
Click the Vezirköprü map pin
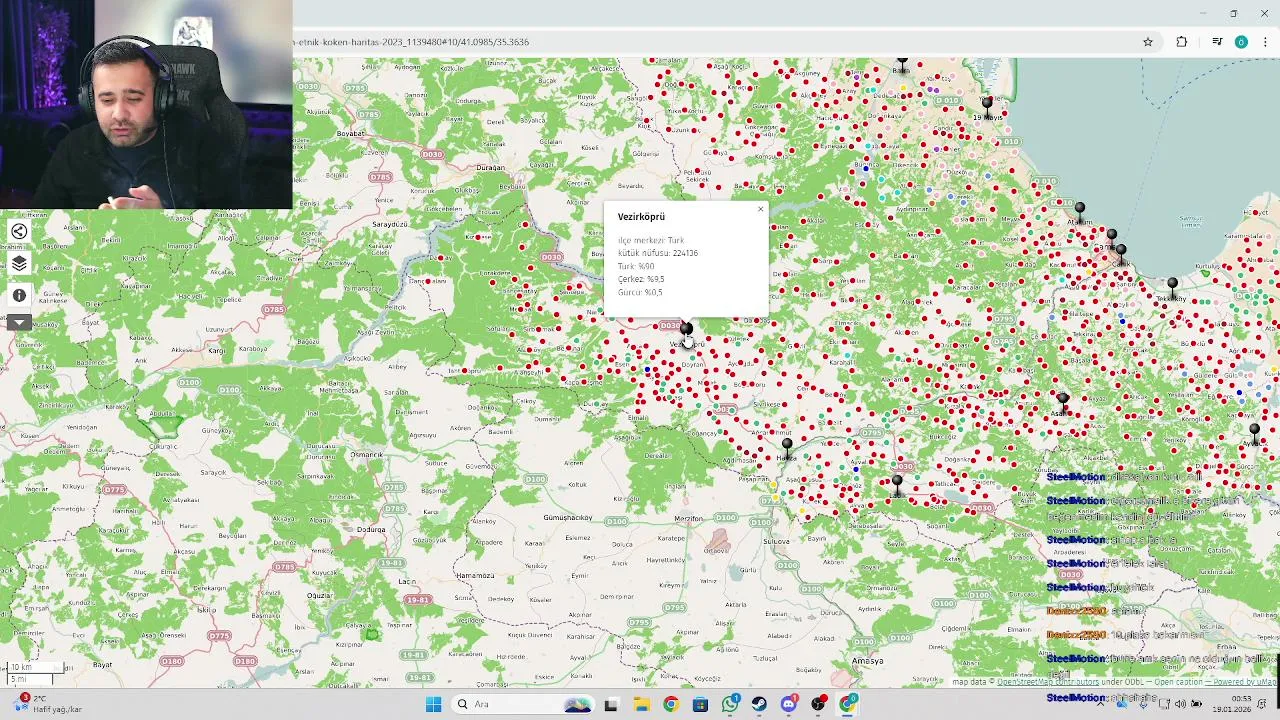[x=686, y=328]
